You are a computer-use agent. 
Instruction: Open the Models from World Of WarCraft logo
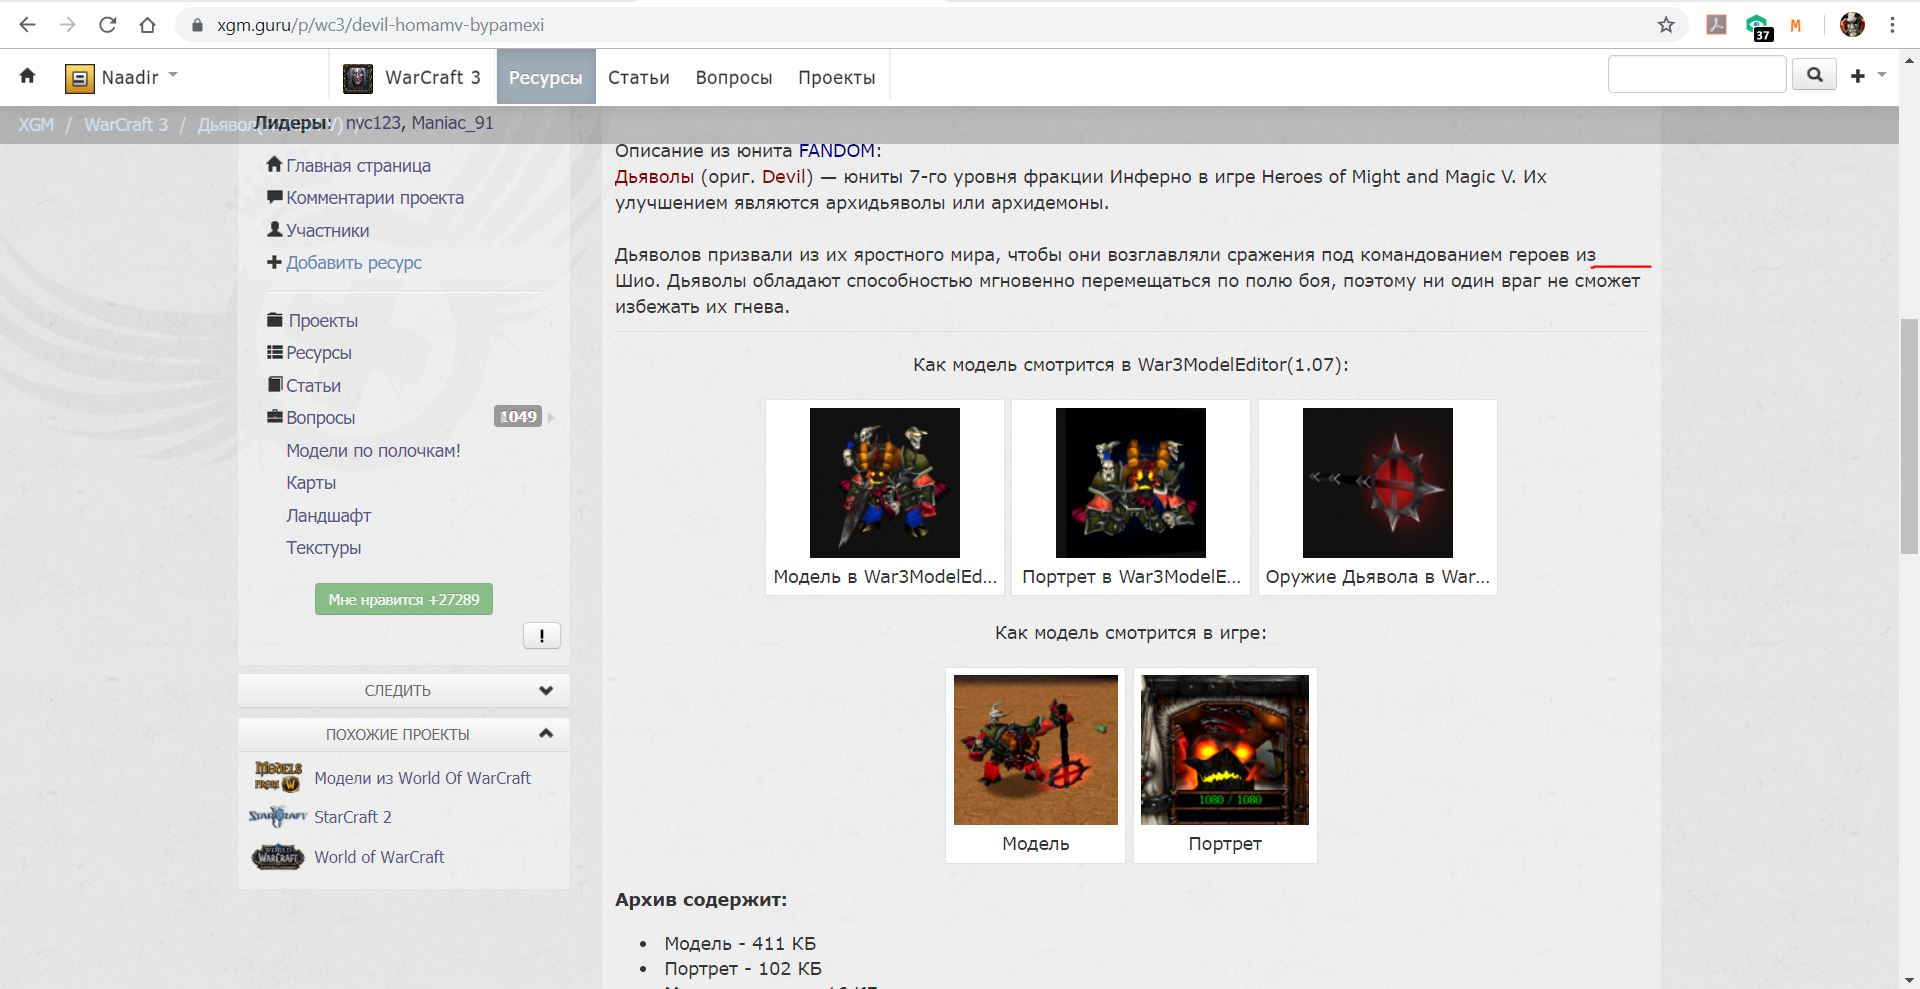pos(278,777)
